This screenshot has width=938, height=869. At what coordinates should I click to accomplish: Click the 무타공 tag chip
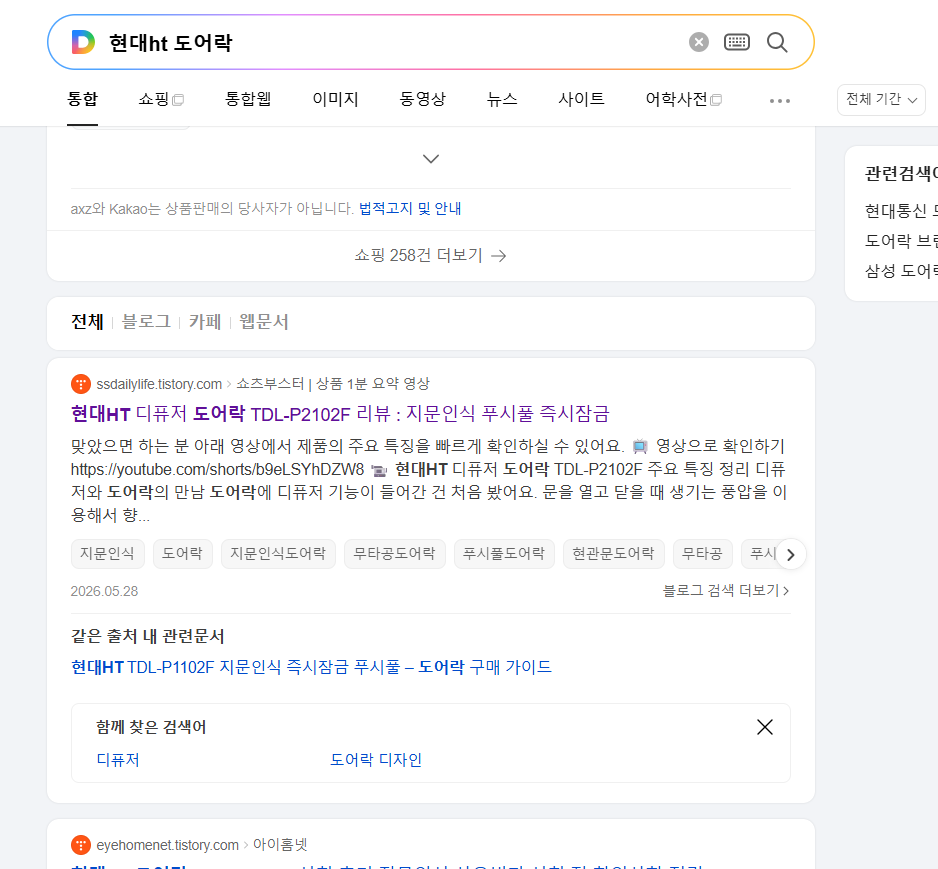702,554
